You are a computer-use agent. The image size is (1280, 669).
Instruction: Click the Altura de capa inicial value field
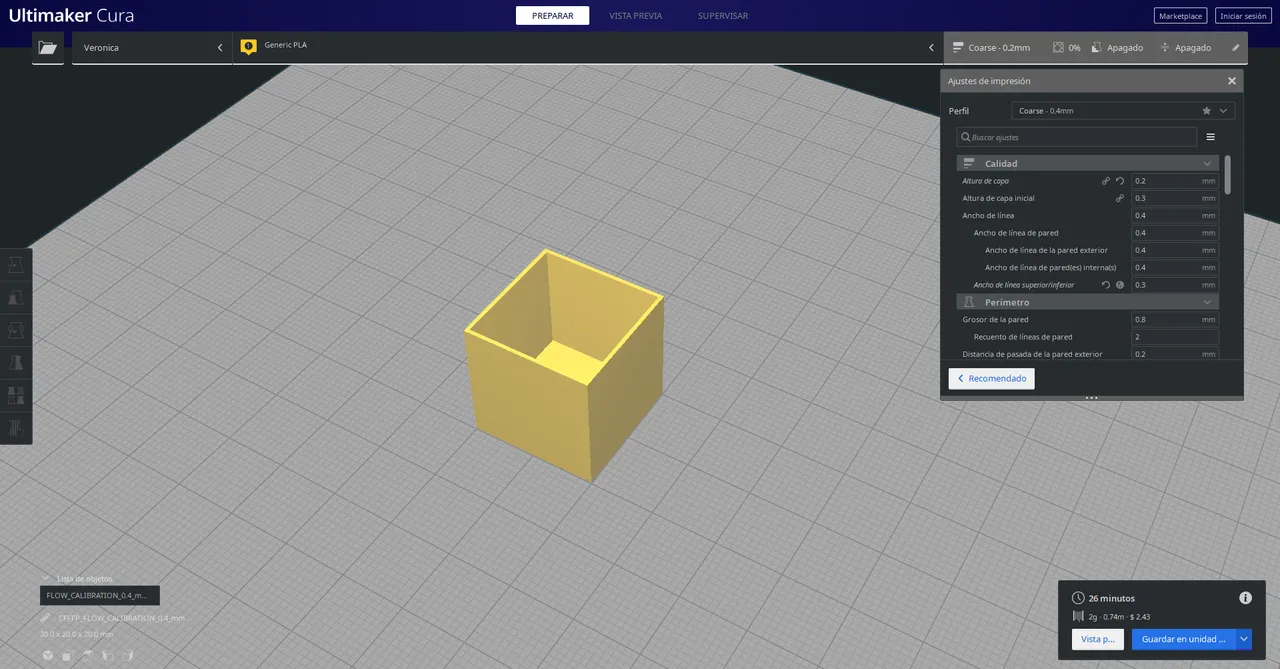coord(1175,198)
